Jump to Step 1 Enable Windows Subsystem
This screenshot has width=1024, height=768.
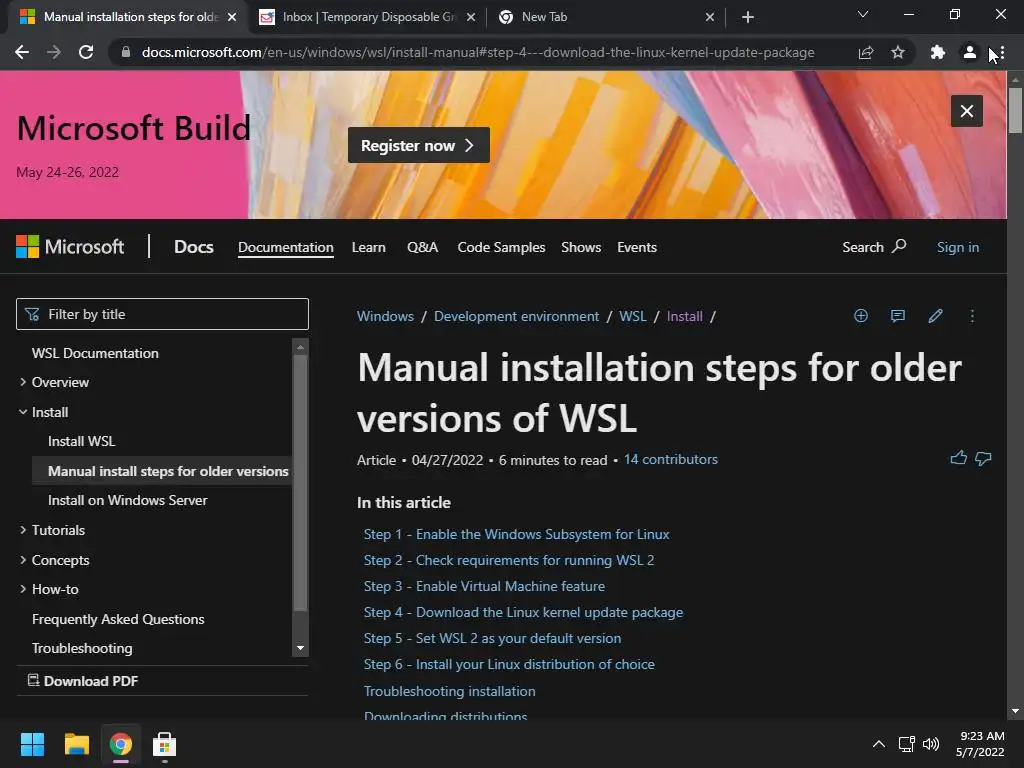(x=516, y=534)
